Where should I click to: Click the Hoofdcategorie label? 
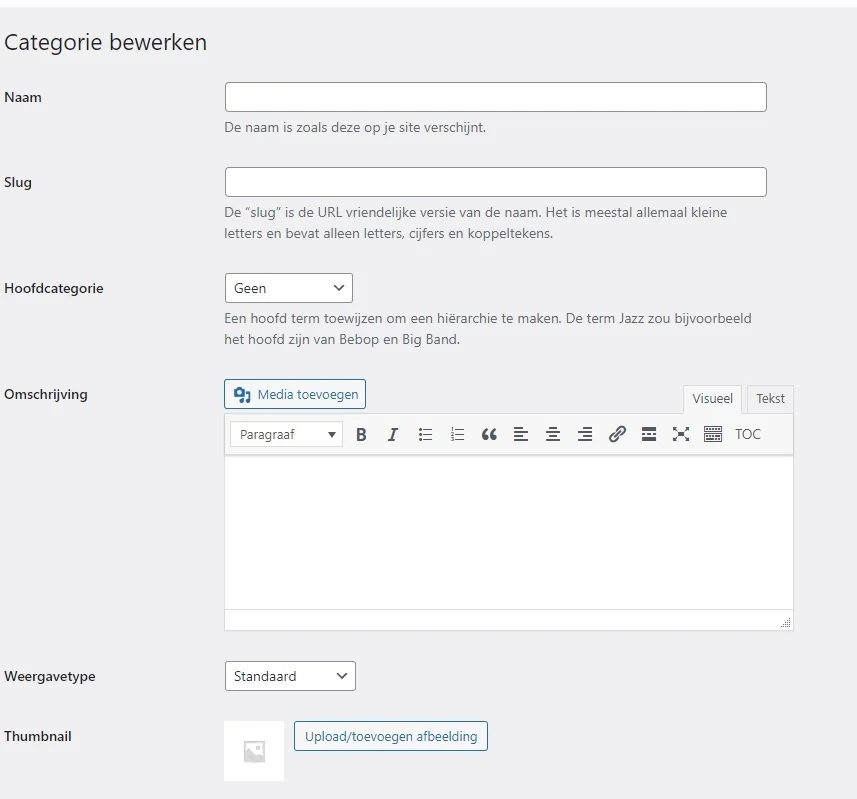pyautogui.click(x=54, y=289)
